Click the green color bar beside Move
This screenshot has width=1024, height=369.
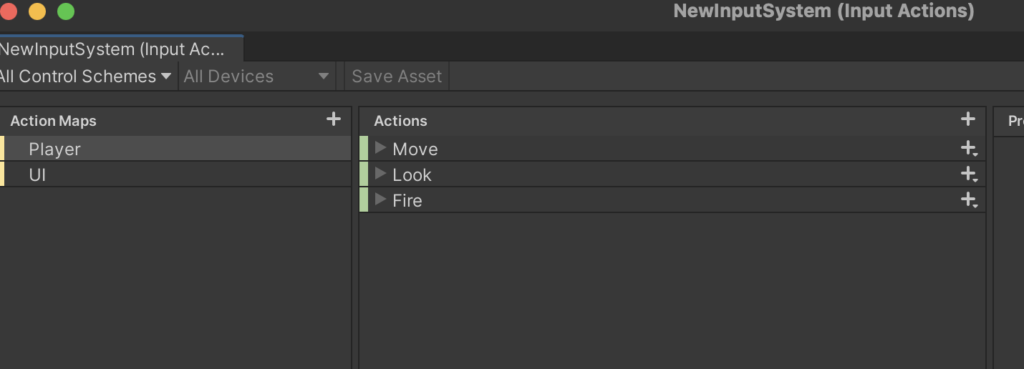pyautogui.click(x=364, y=149)
